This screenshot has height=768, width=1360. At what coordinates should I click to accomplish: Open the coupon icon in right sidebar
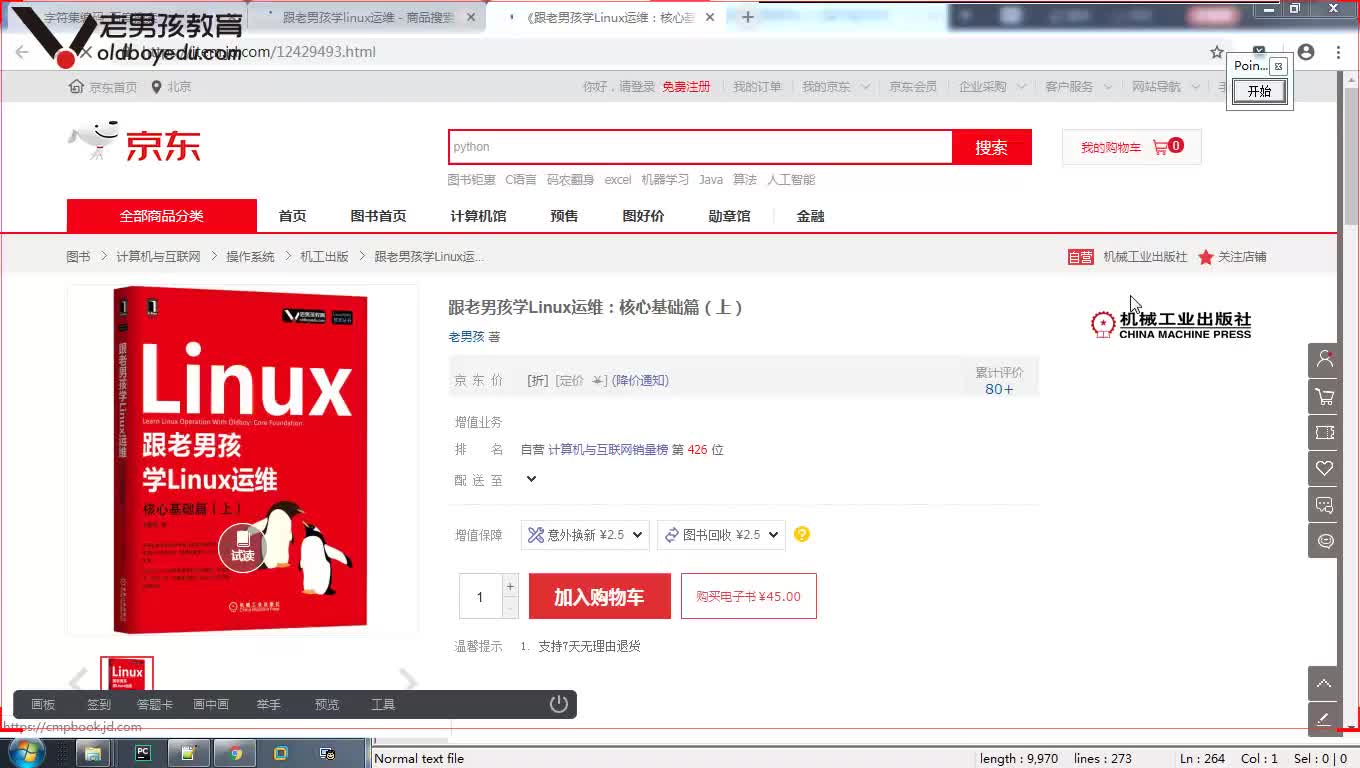tap(1324, 433)
